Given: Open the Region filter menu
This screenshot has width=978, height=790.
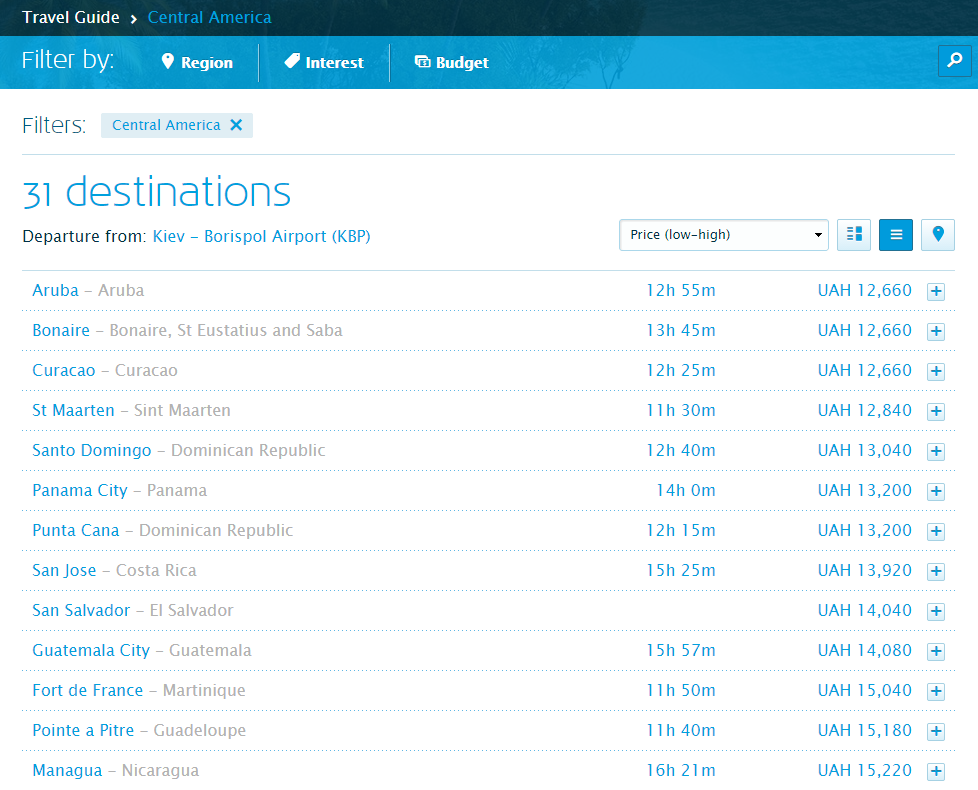Looking at the screenshot, I should pos(197,62).
